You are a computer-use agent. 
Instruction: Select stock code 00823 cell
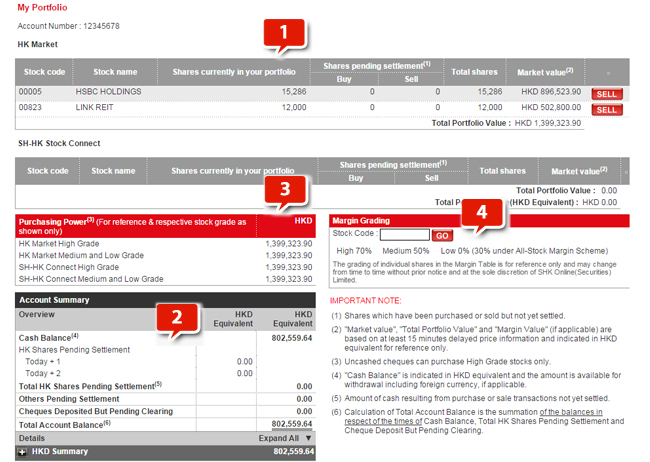click(30, 107)
